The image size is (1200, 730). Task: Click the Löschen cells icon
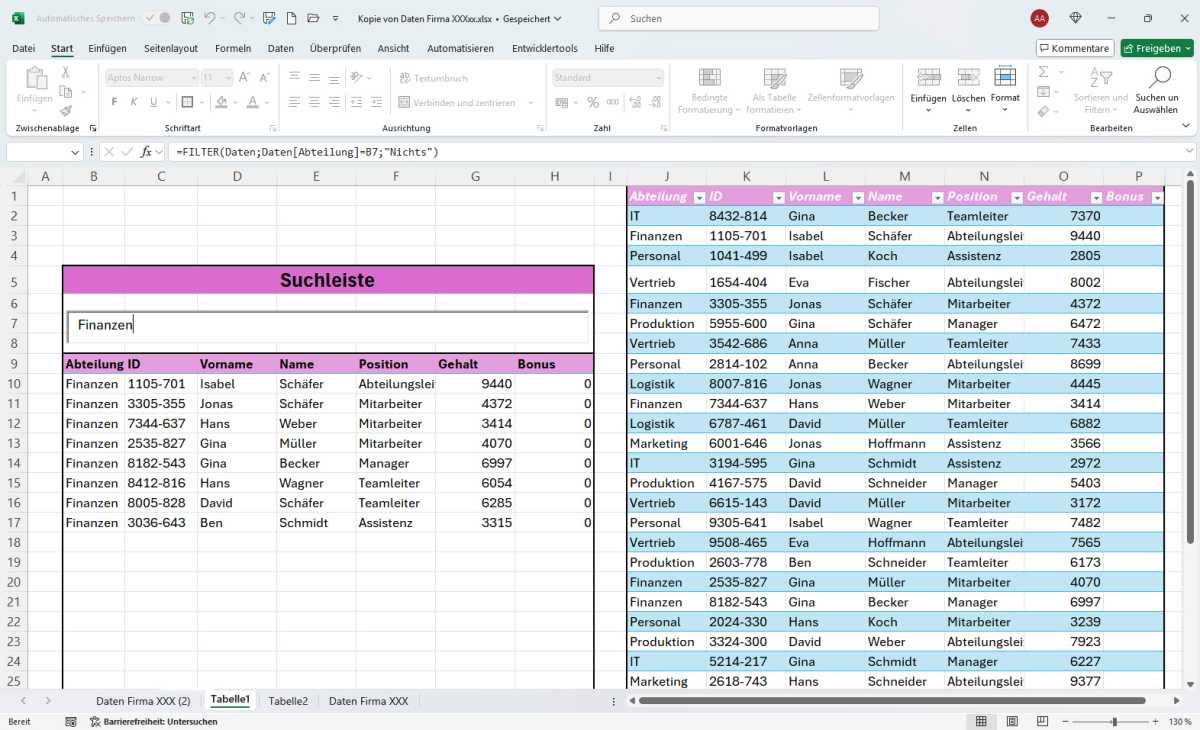tap(968, 78)
